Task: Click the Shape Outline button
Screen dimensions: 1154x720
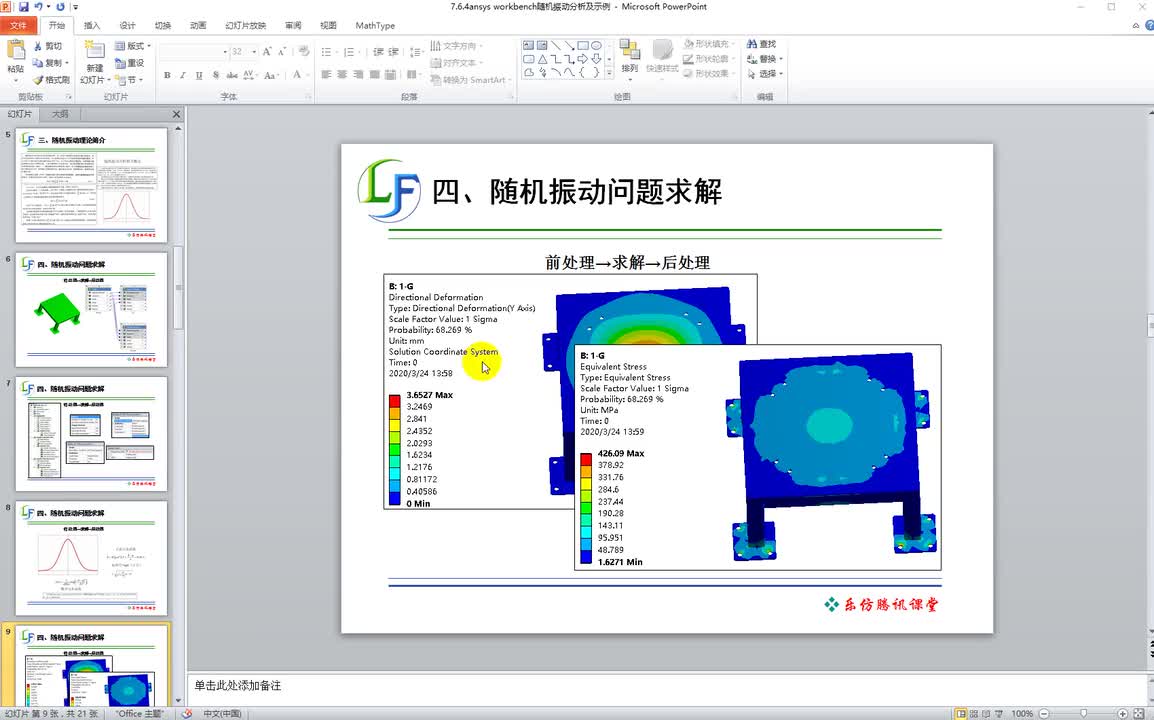Action: pyautogui.click(x=710, y=59)
